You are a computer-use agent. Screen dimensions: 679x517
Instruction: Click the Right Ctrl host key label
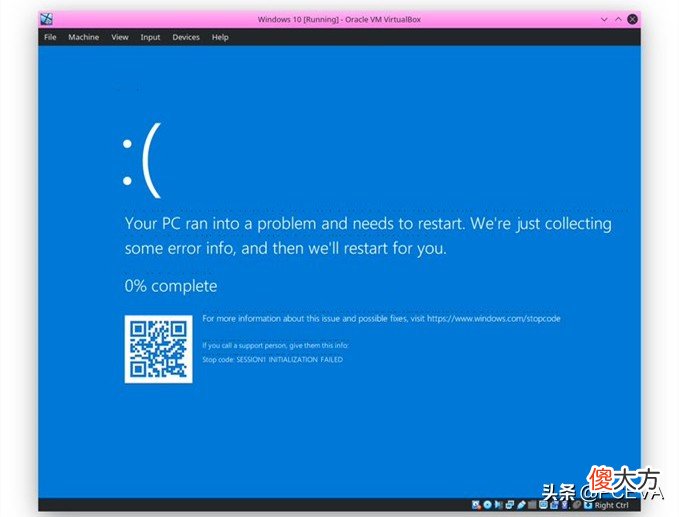tap(611, 505)
